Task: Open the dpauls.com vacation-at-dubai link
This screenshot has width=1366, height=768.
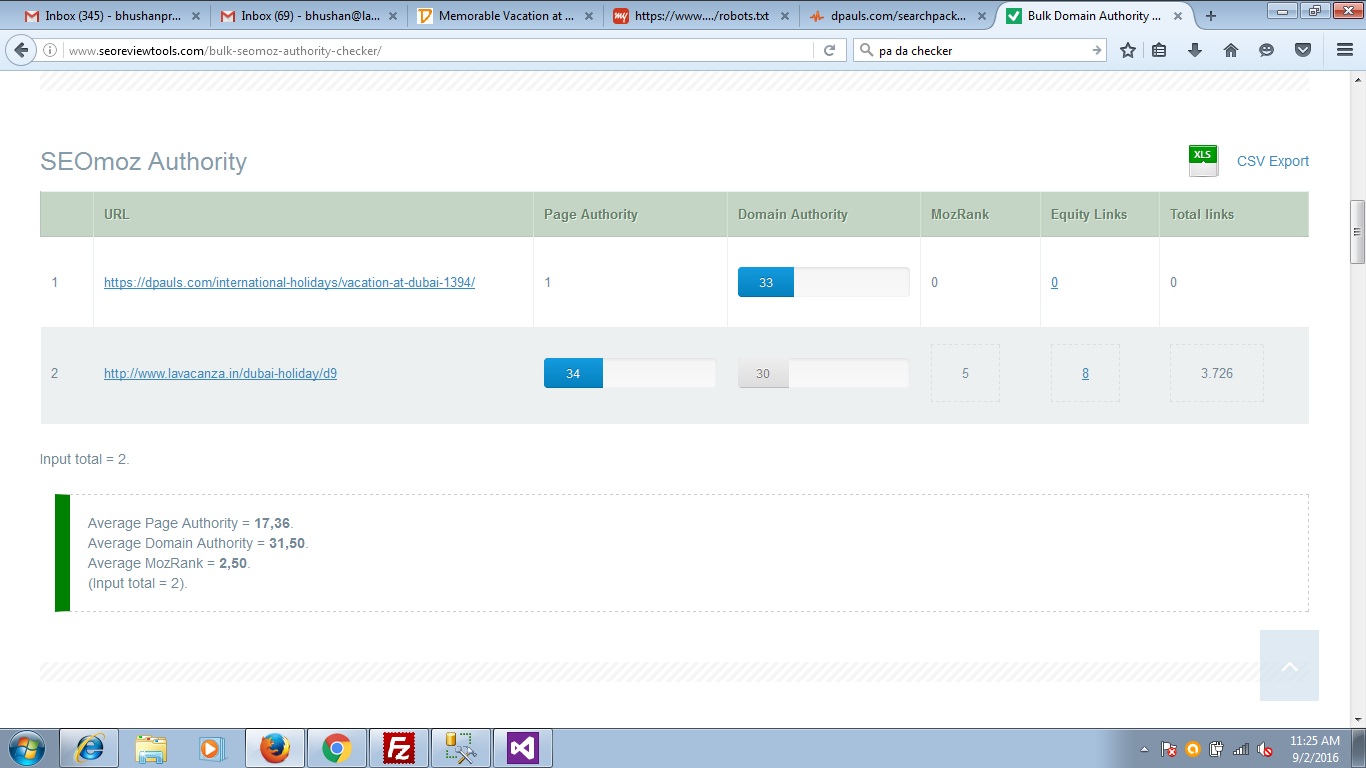Action: (x=289, y=282)
